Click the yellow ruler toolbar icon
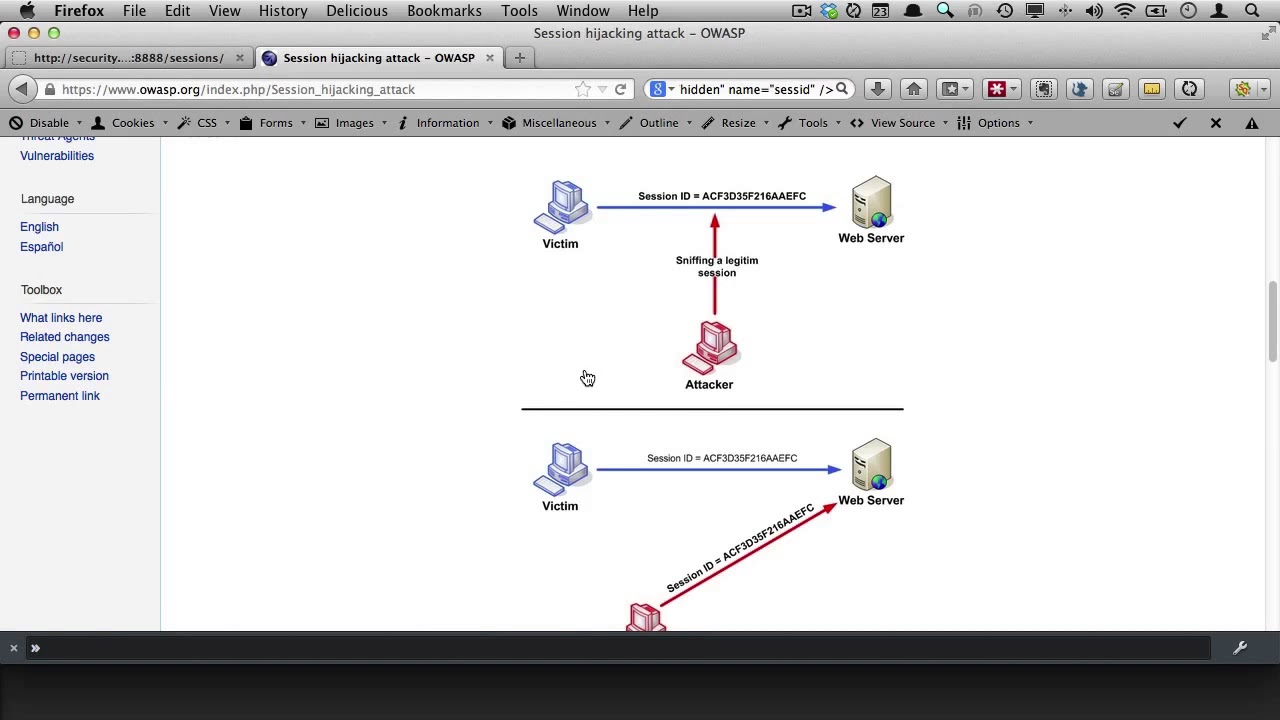The height and width of the screenshot is (720, 1280). point(1152,89)
